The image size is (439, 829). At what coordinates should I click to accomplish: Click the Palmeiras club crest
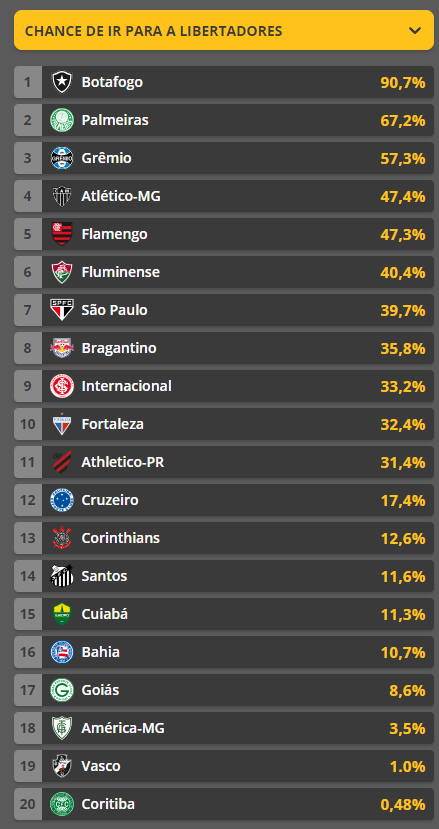(62, 120)
